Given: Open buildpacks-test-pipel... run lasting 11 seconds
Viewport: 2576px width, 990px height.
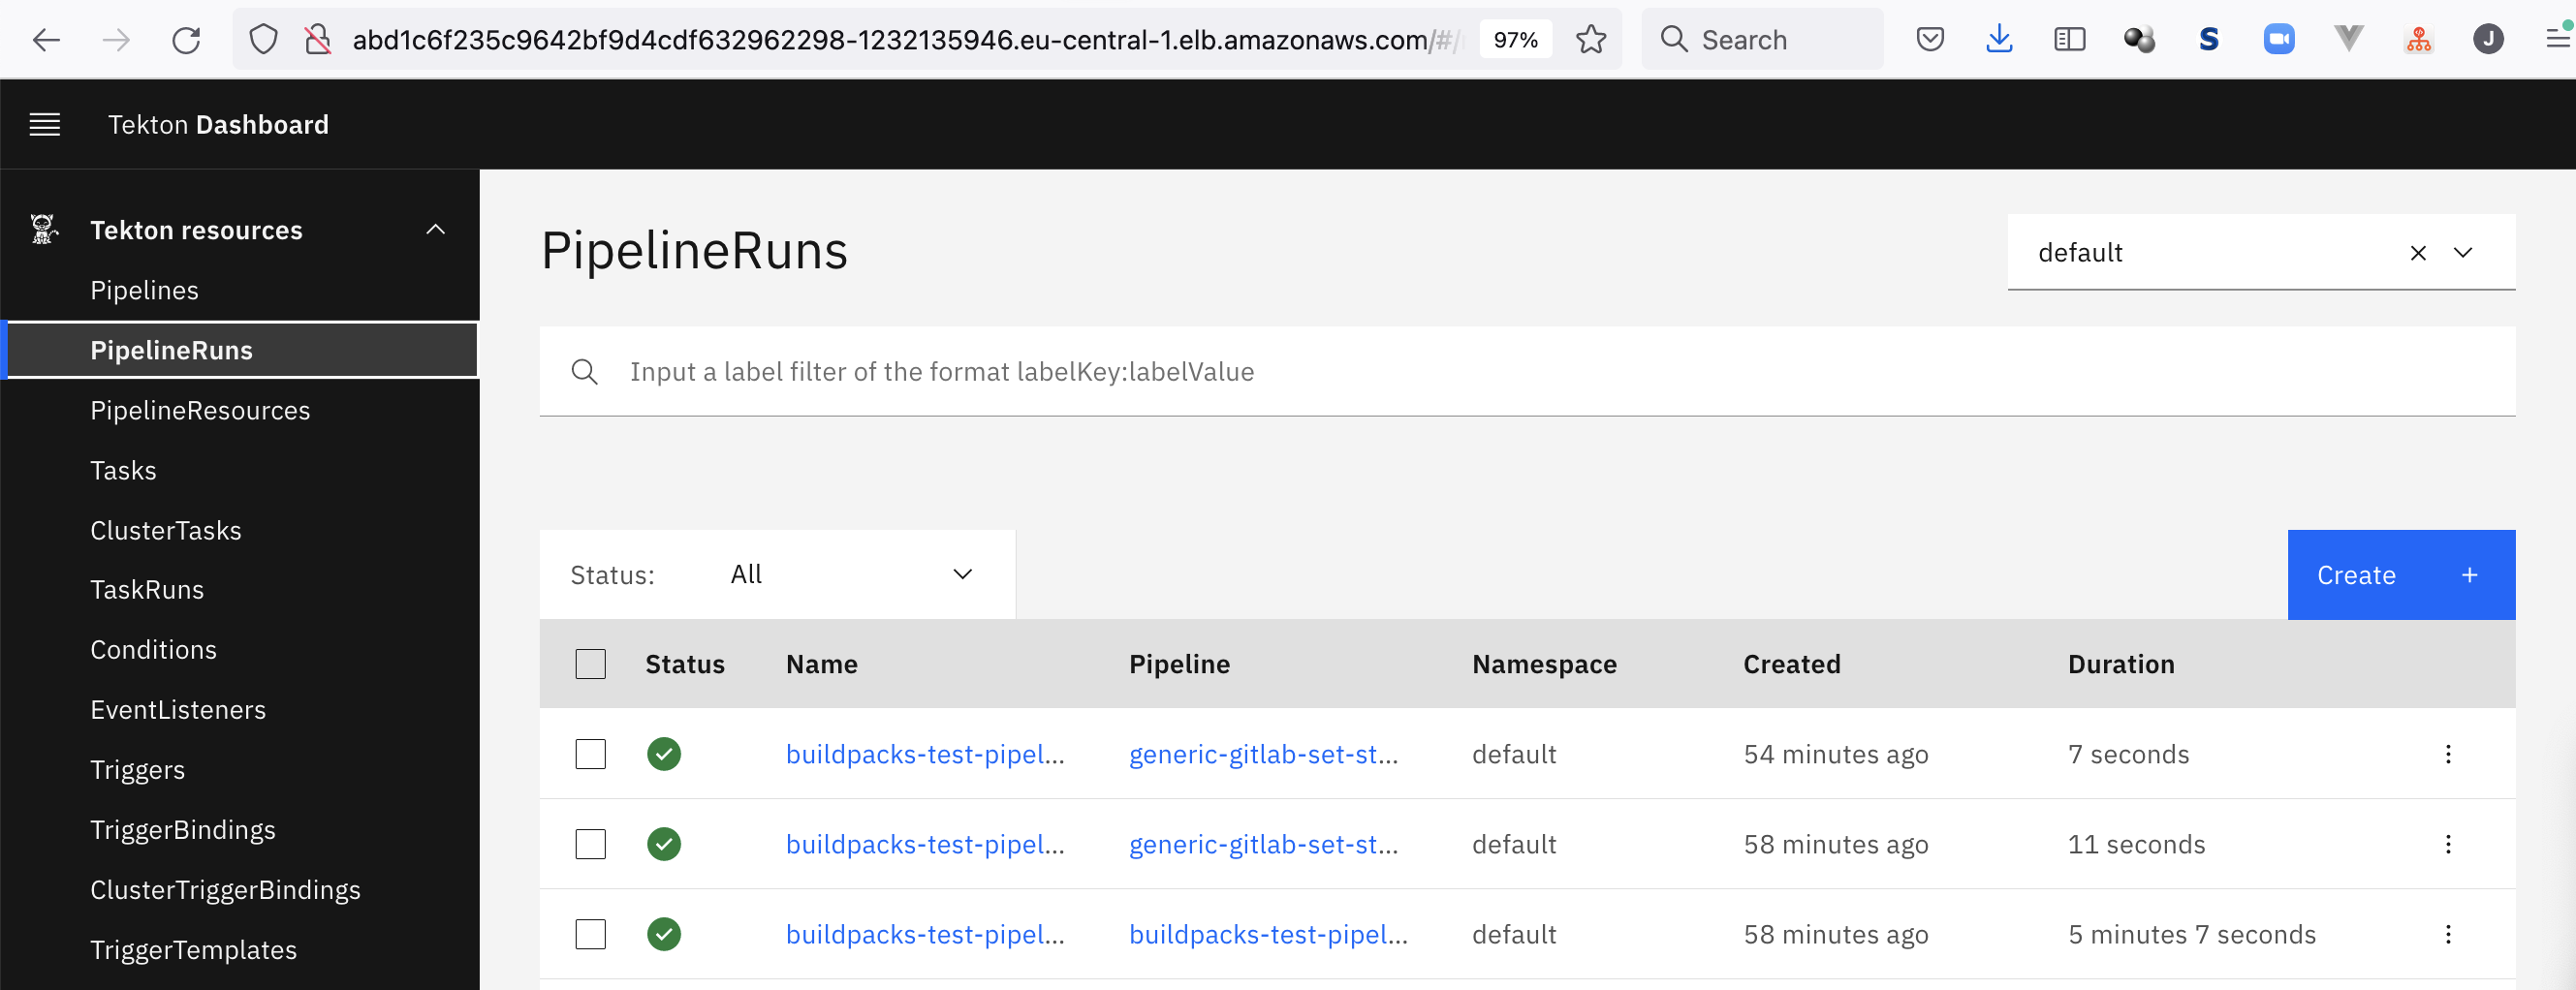Looking at the screenshot, I should pos(924,843).
